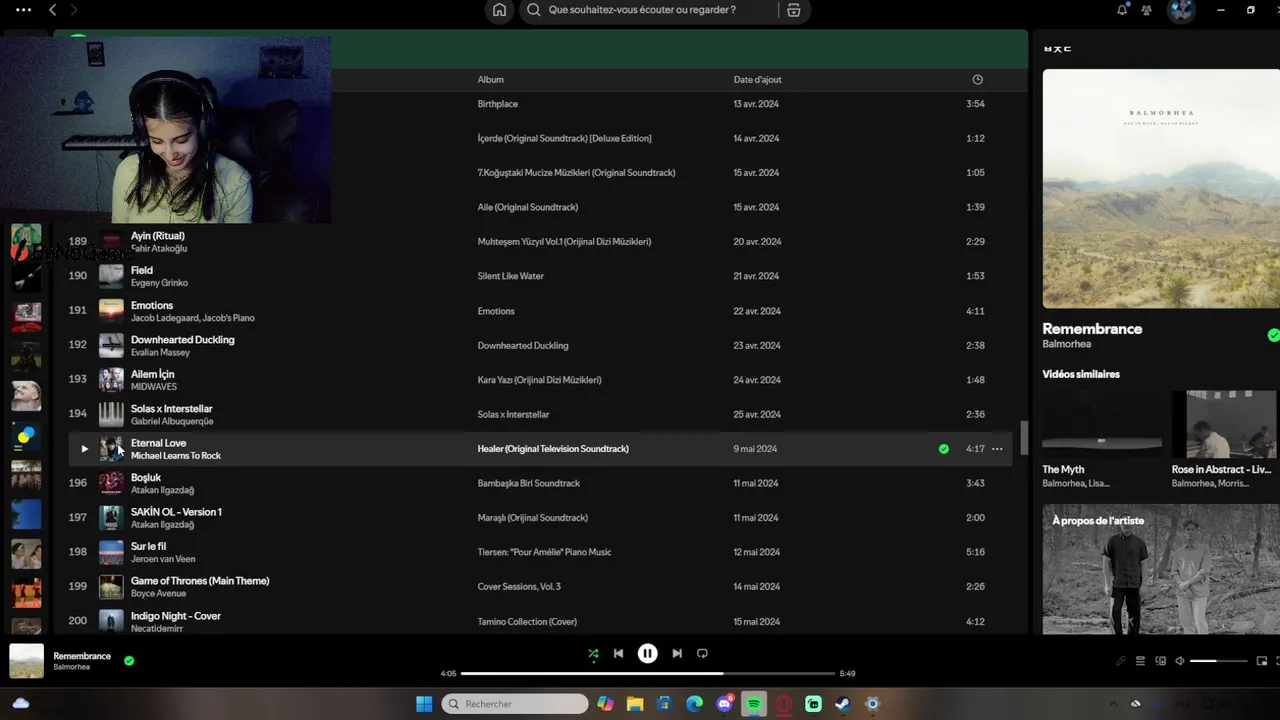Sort by the Date d'ajout column header
The image size is (1280, 720).
click(757, 80)
